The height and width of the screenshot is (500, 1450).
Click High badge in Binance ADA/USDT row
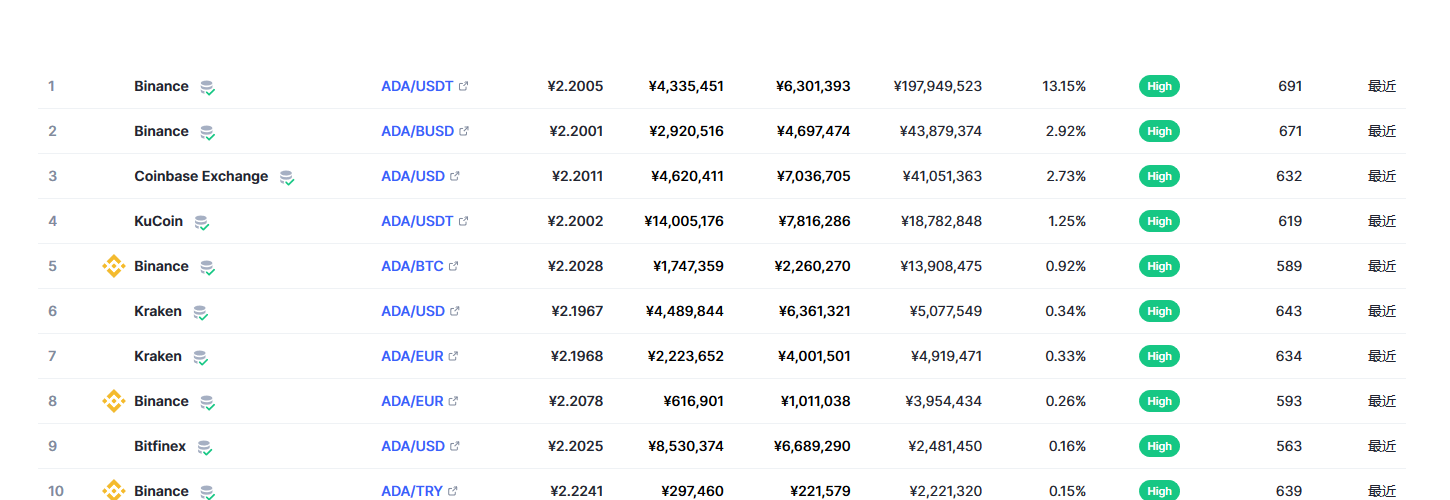point(1159,86)
